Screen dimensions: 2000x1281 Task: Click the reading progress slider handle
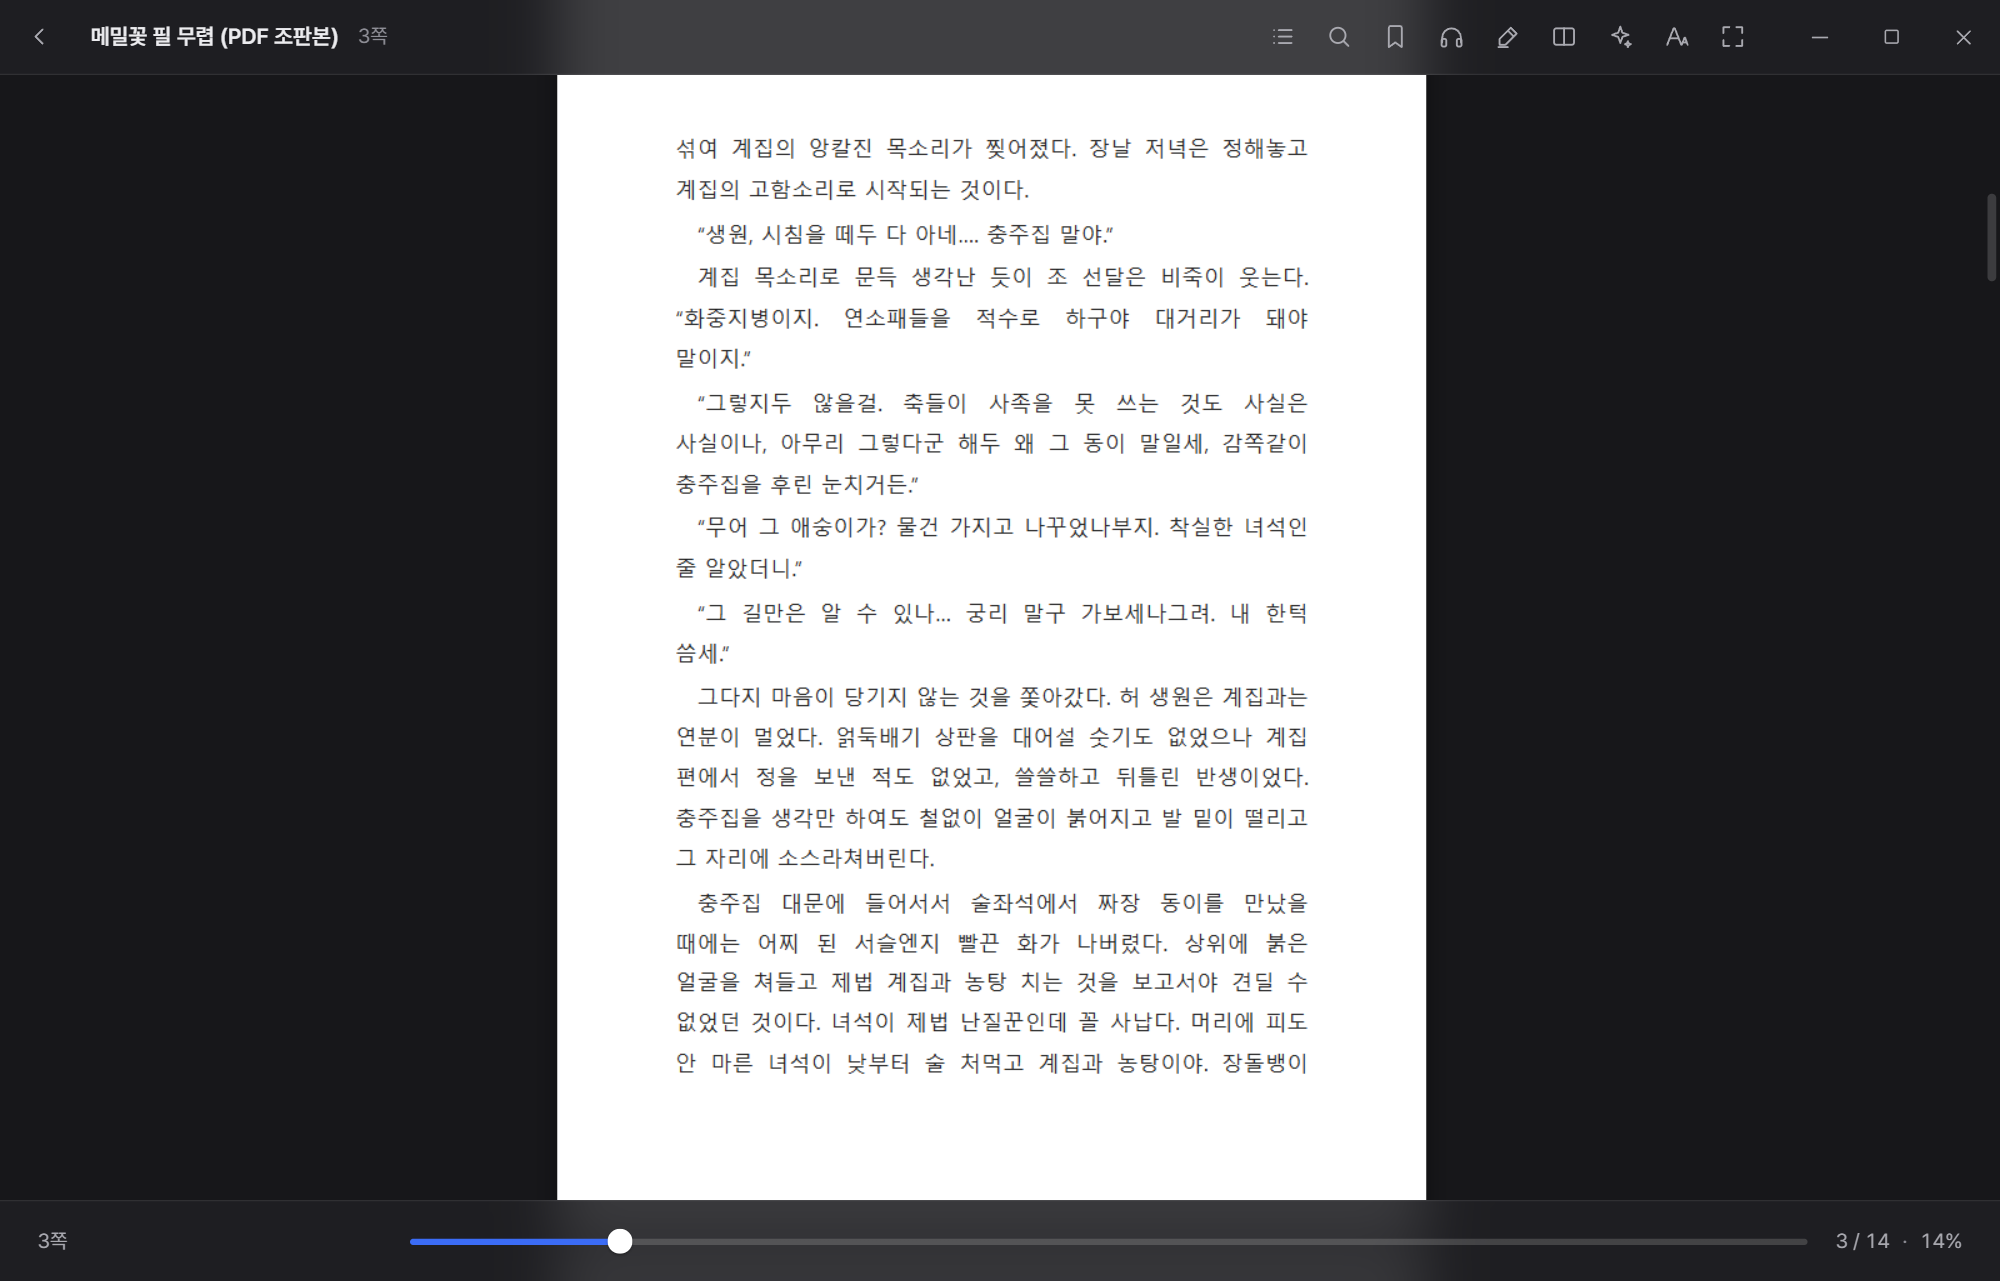pyautogui.click(x=620, y=1241)
